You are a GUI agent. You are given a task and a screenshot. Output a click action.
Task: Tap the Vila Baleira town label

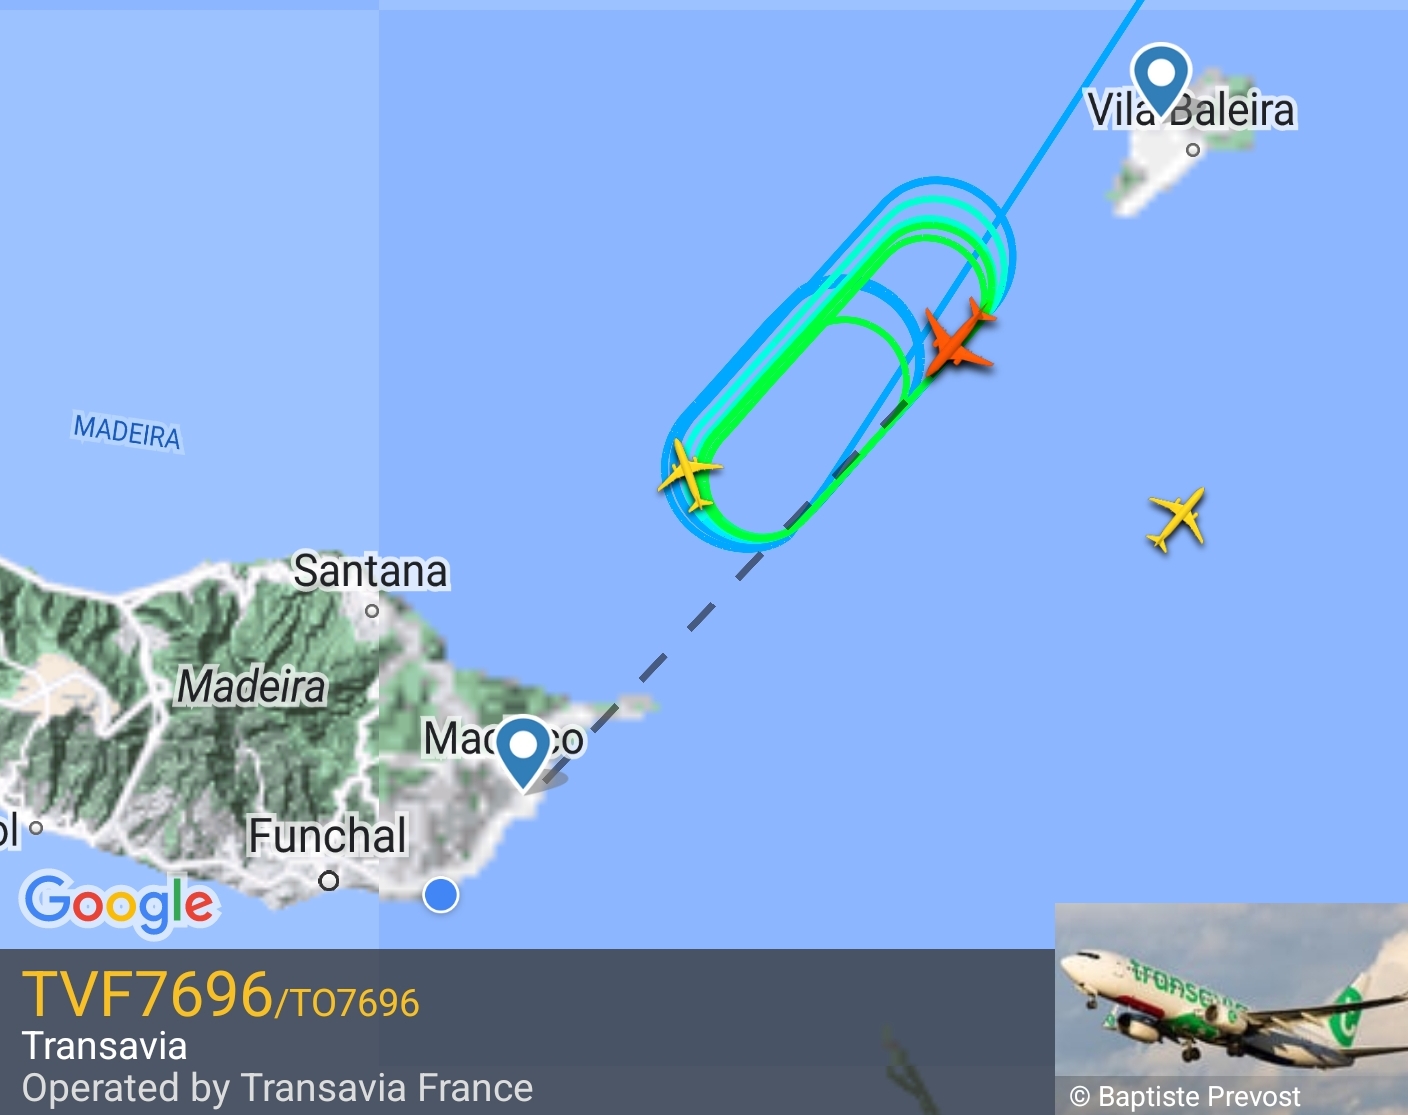(x=1191, y=110)
